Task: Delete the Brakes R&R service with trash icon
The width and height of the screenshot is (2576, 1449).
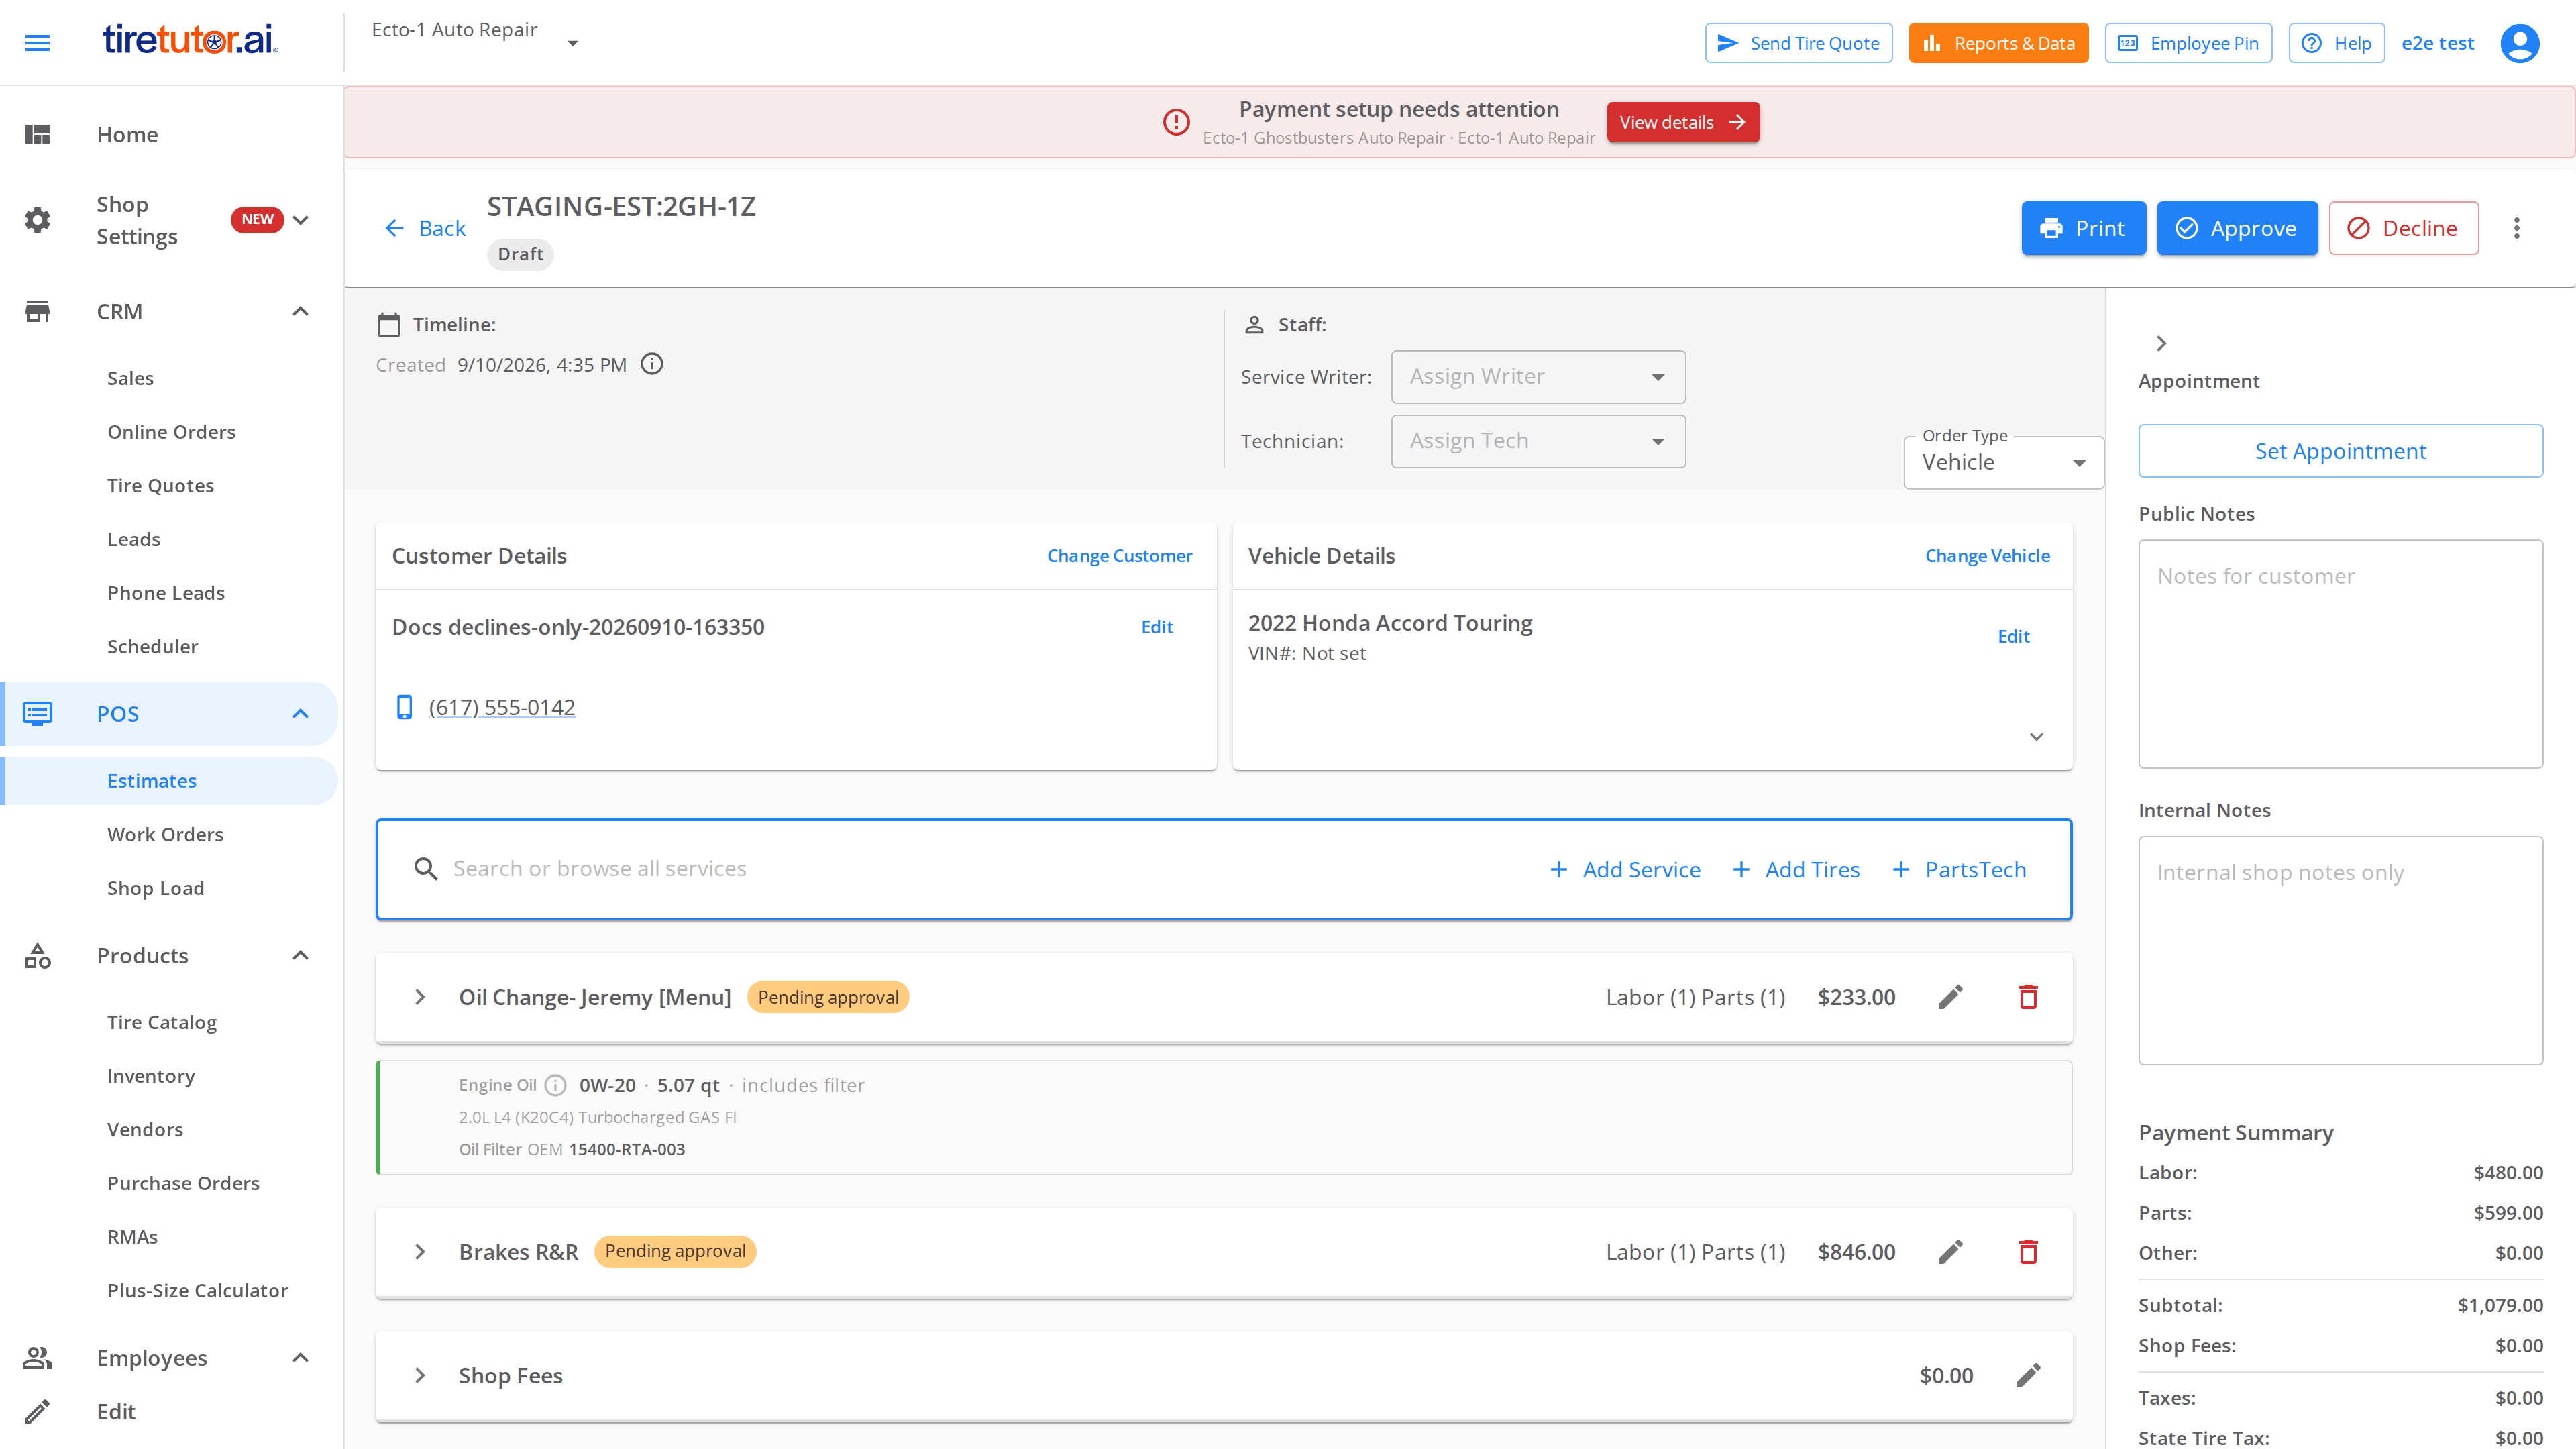Action: click(2028, 1252)
